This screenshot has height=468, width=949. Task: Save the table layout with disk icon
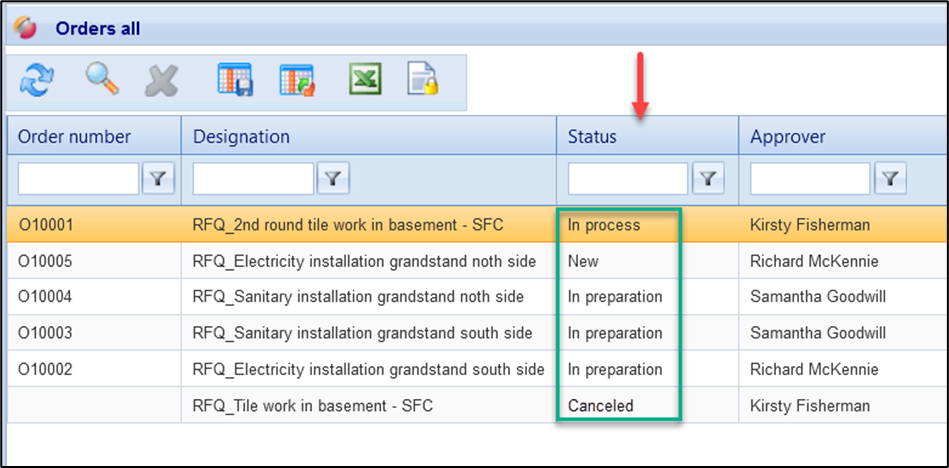point(235,80)
